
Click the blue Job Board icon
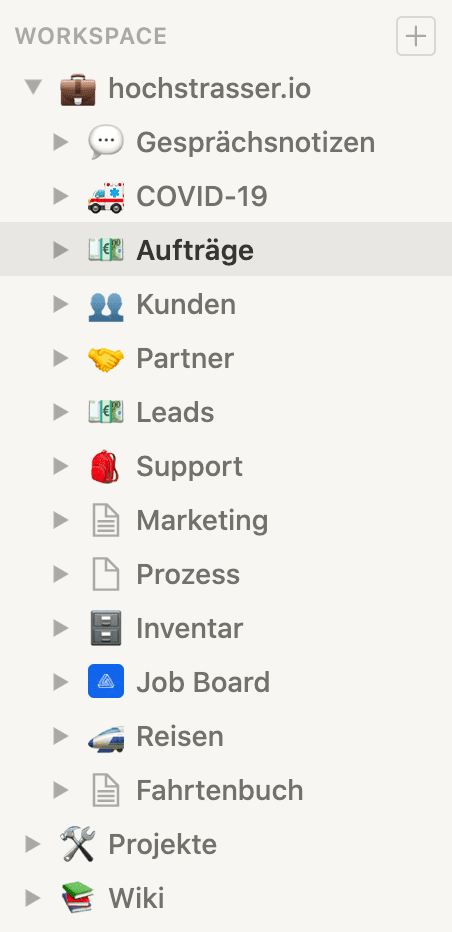point(106,681)
